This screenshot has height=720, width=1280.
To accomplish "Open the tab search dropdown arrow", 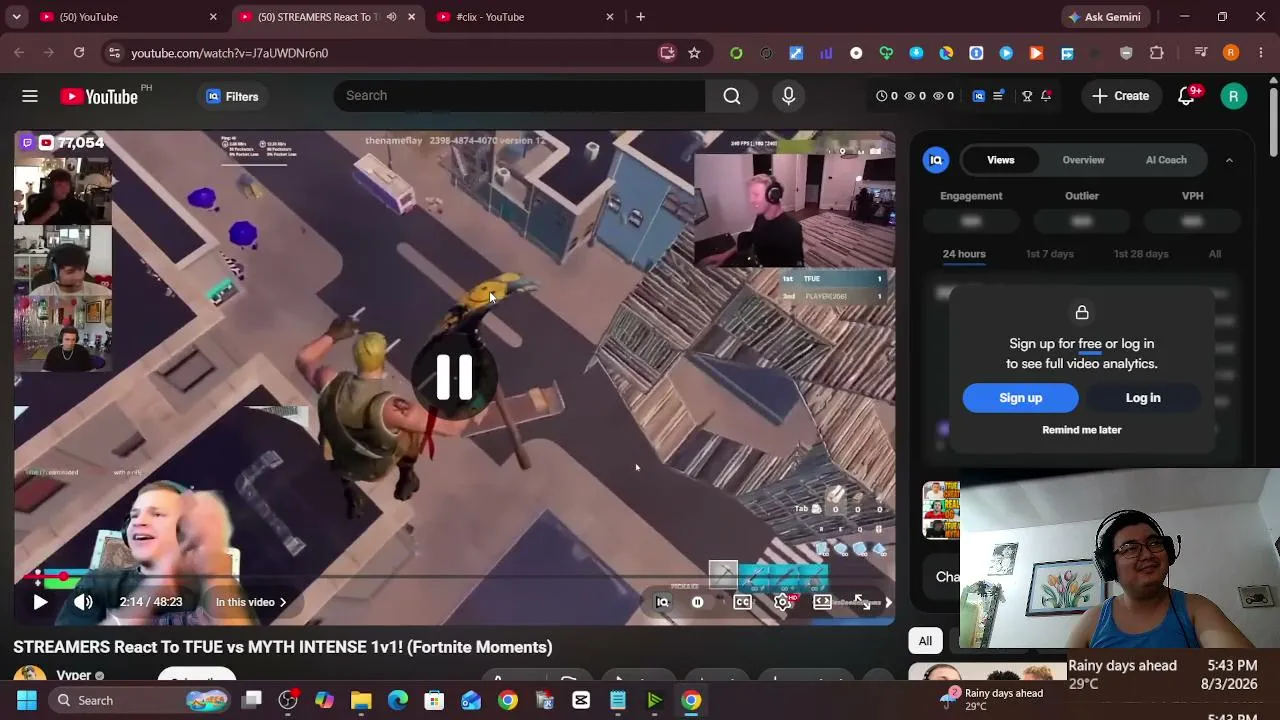I will click(16, 17).
